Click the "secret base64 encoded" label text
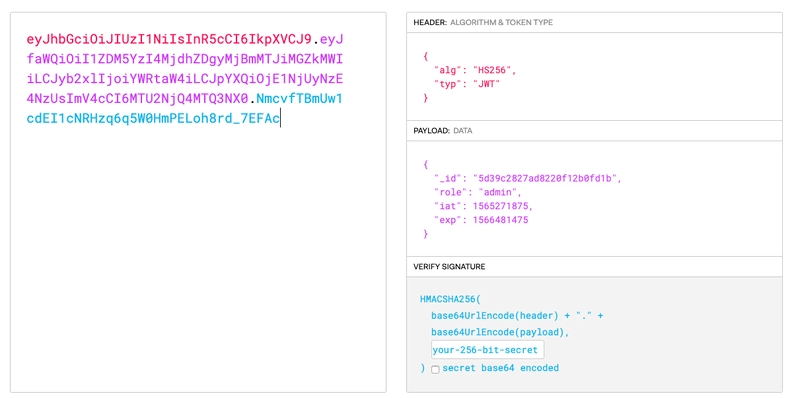800x398 pixels. [501, 368]
